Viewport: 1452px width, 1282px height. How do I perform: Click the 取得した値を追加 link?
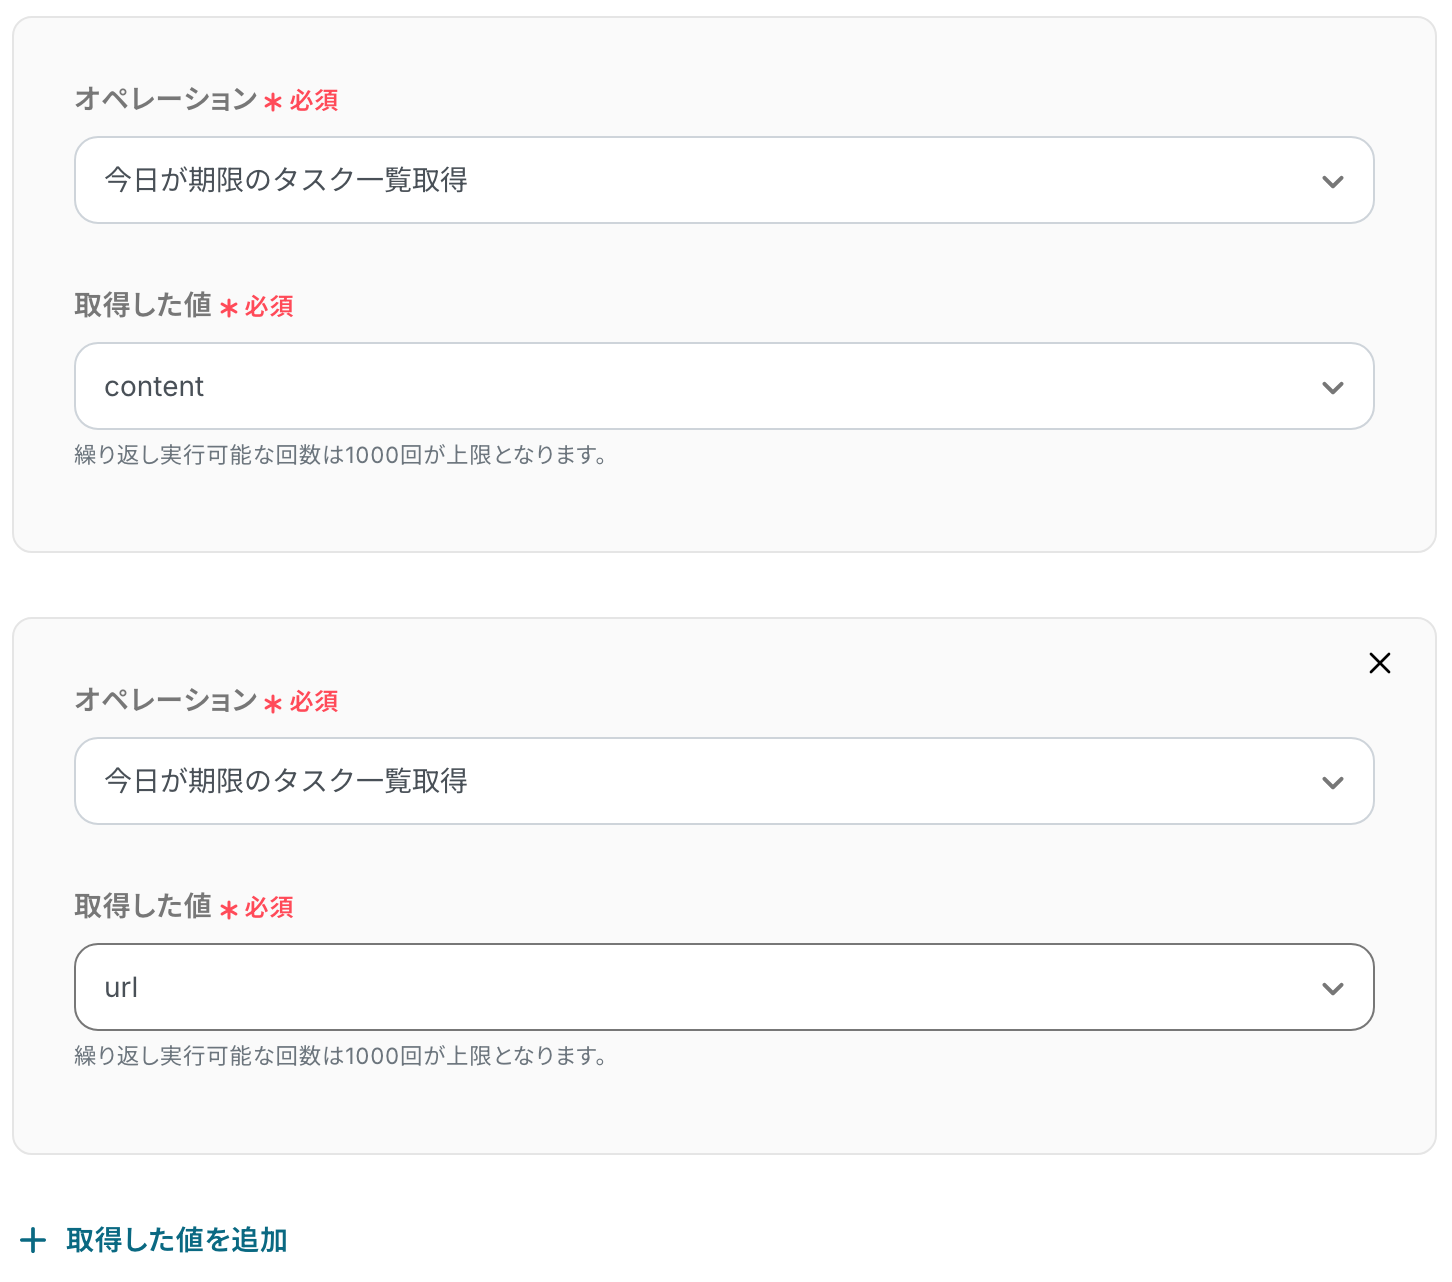177,1240
